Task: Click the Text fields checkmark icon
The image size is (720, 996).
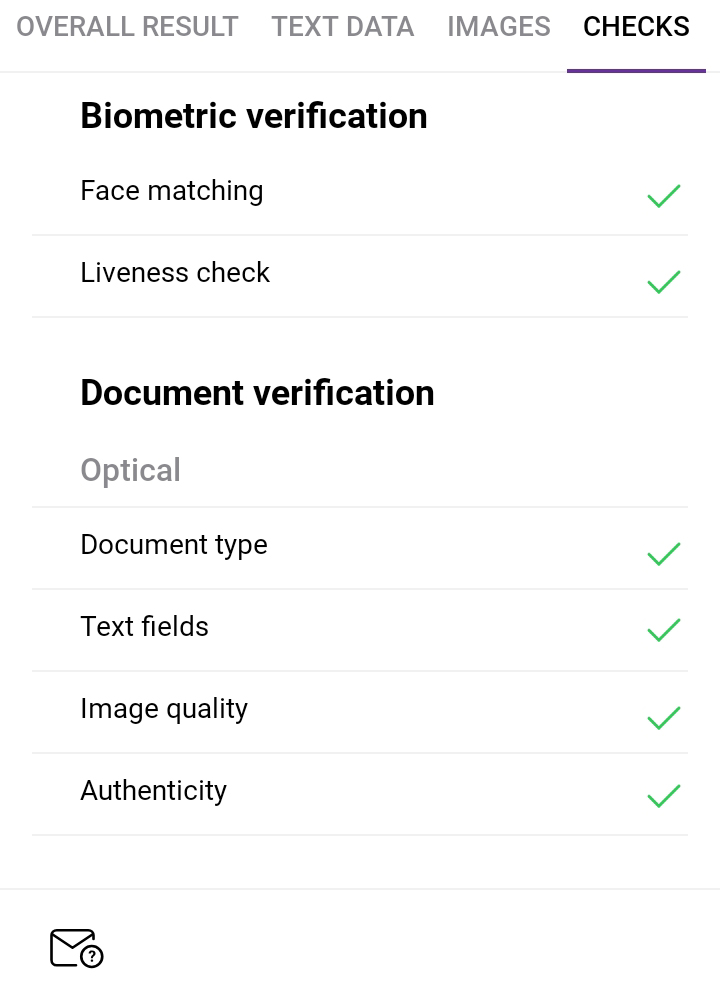Action: pyautogui.click(x=664, y=630)
